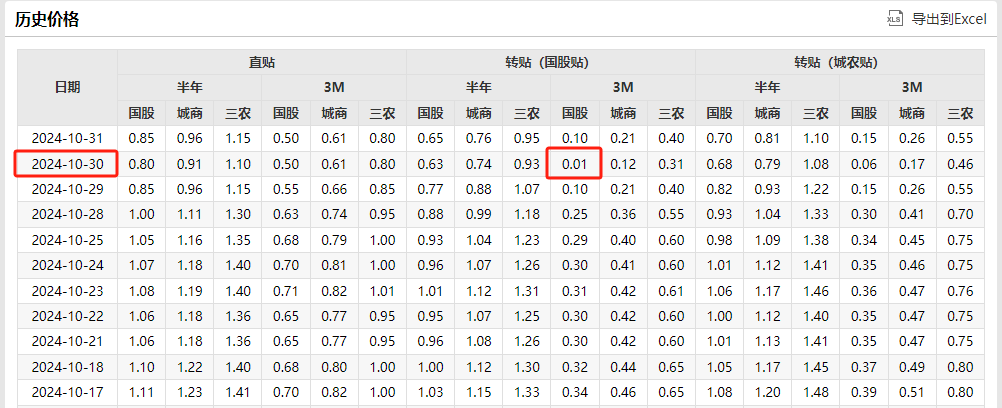Viewport: 1002px width, 408px height.
Task: Click the highlighted 0.01 rate cell
Action: point(574,164)
